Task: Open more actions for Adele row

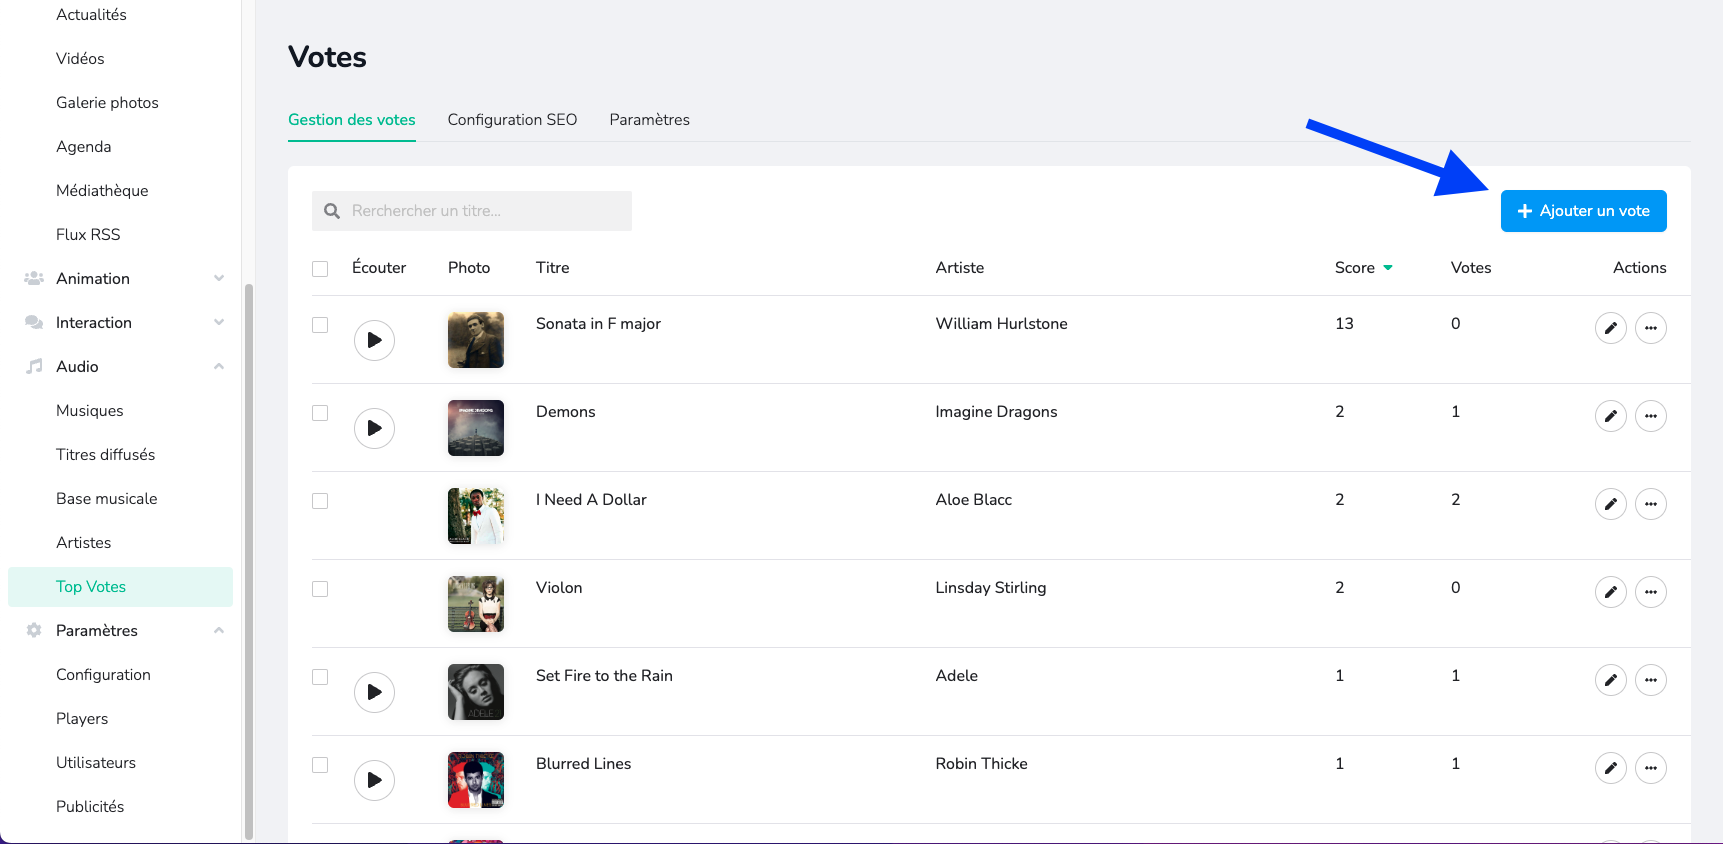Action: 1650,680
